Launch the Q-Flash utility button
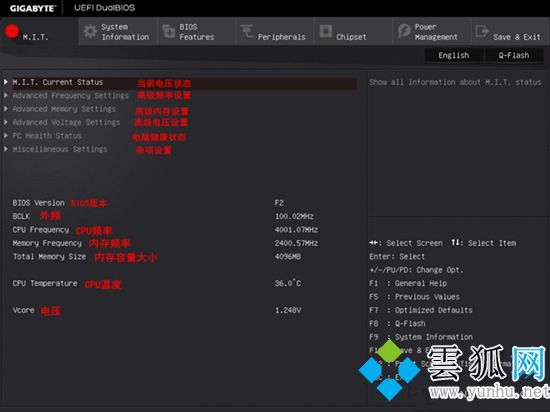 point(514,55)
